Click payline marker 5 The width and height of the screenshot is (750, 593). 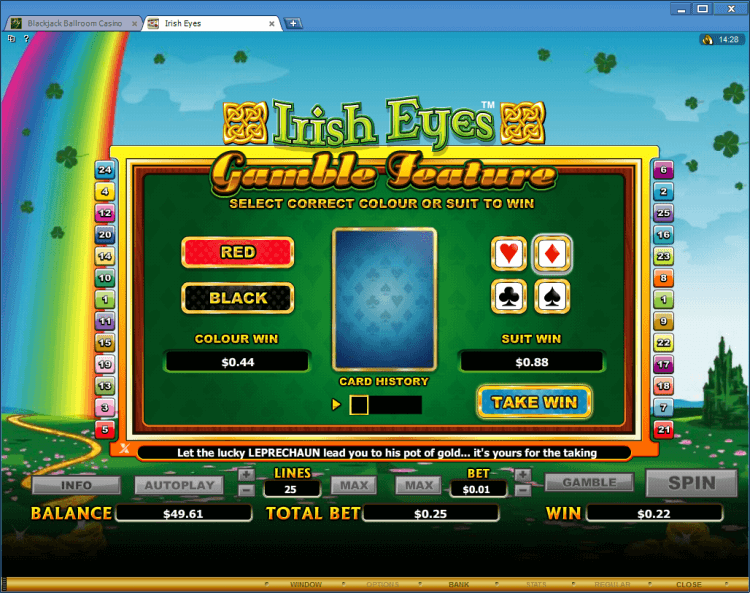pyautogui.click(x=105, y=429)
